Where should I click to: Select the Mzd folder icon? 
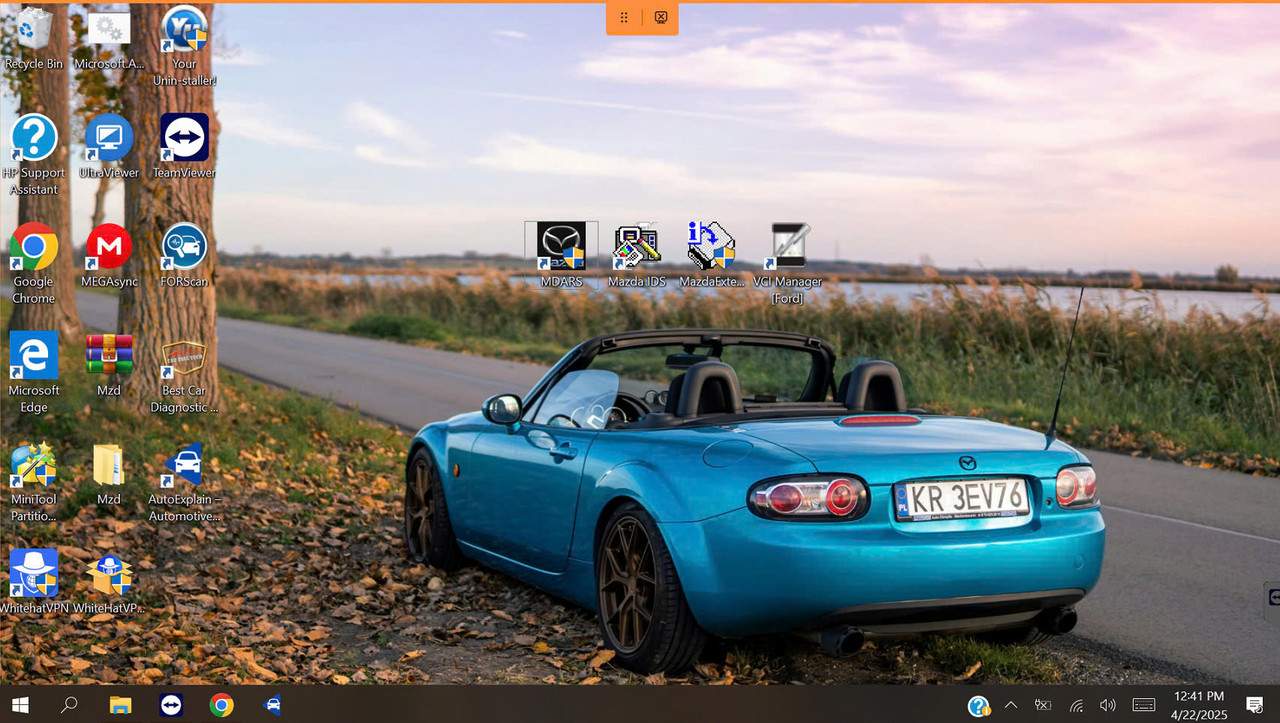109,474
